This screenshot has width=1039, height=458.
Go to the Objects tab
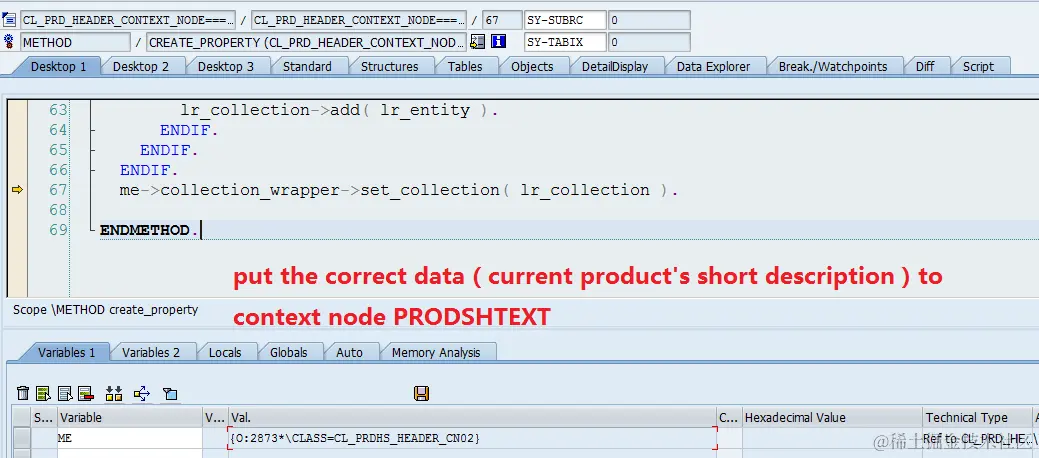532,66
